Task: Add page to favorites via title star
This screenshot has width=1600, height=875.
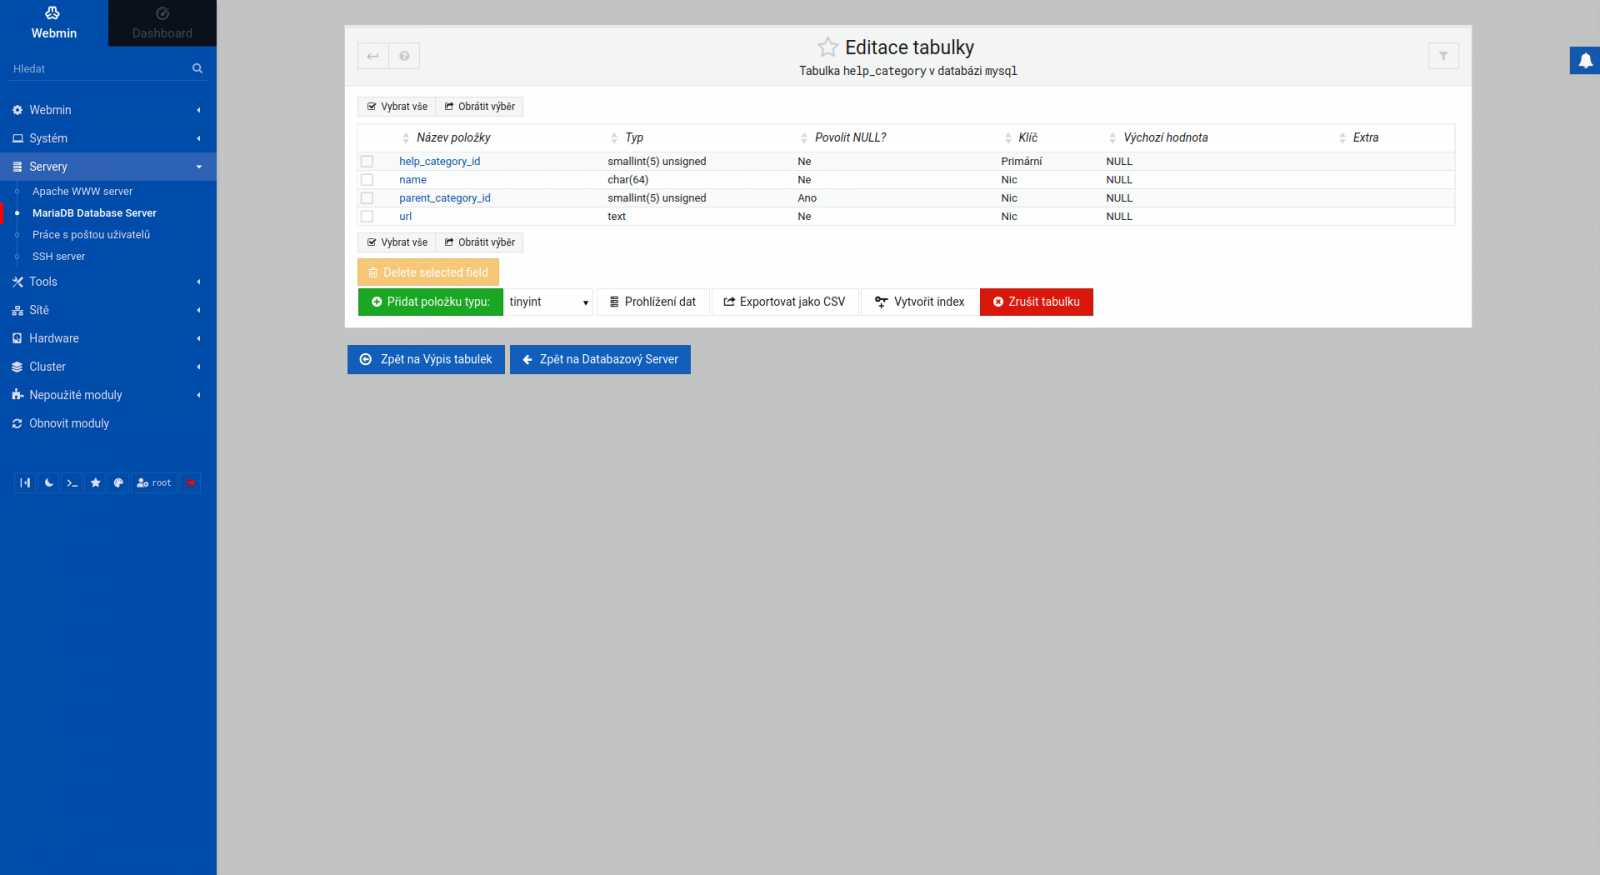Action: tap(828, 47)
